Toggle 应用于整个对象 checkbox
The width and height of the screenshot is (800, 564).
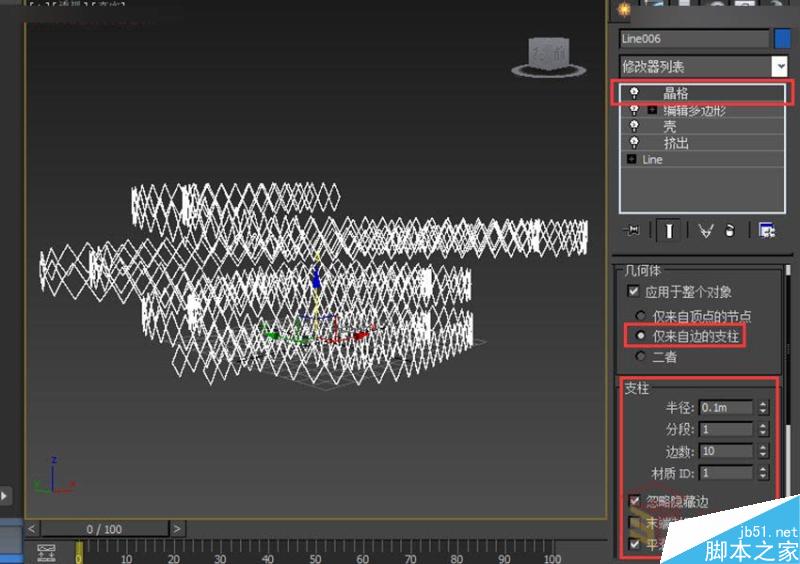click(x=633, y=291)
